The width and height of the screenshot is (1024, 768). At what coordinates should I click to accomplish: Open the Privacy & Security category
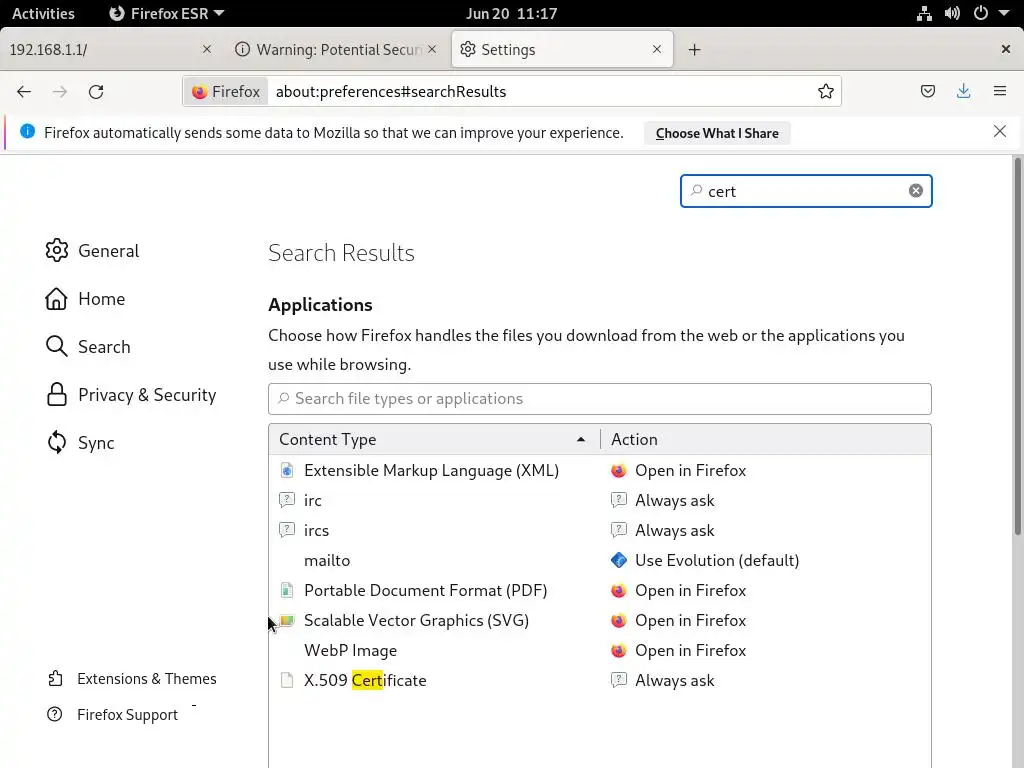tap(146, 395)
